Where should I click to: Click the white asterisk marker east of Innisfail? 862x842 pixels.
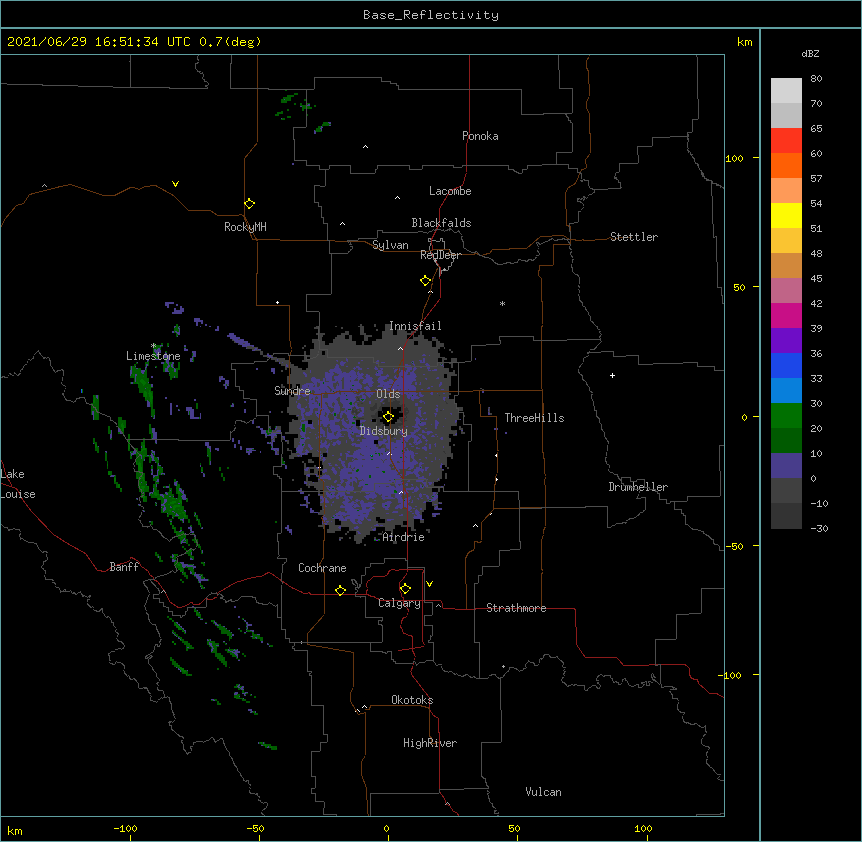tap(502, 303)
